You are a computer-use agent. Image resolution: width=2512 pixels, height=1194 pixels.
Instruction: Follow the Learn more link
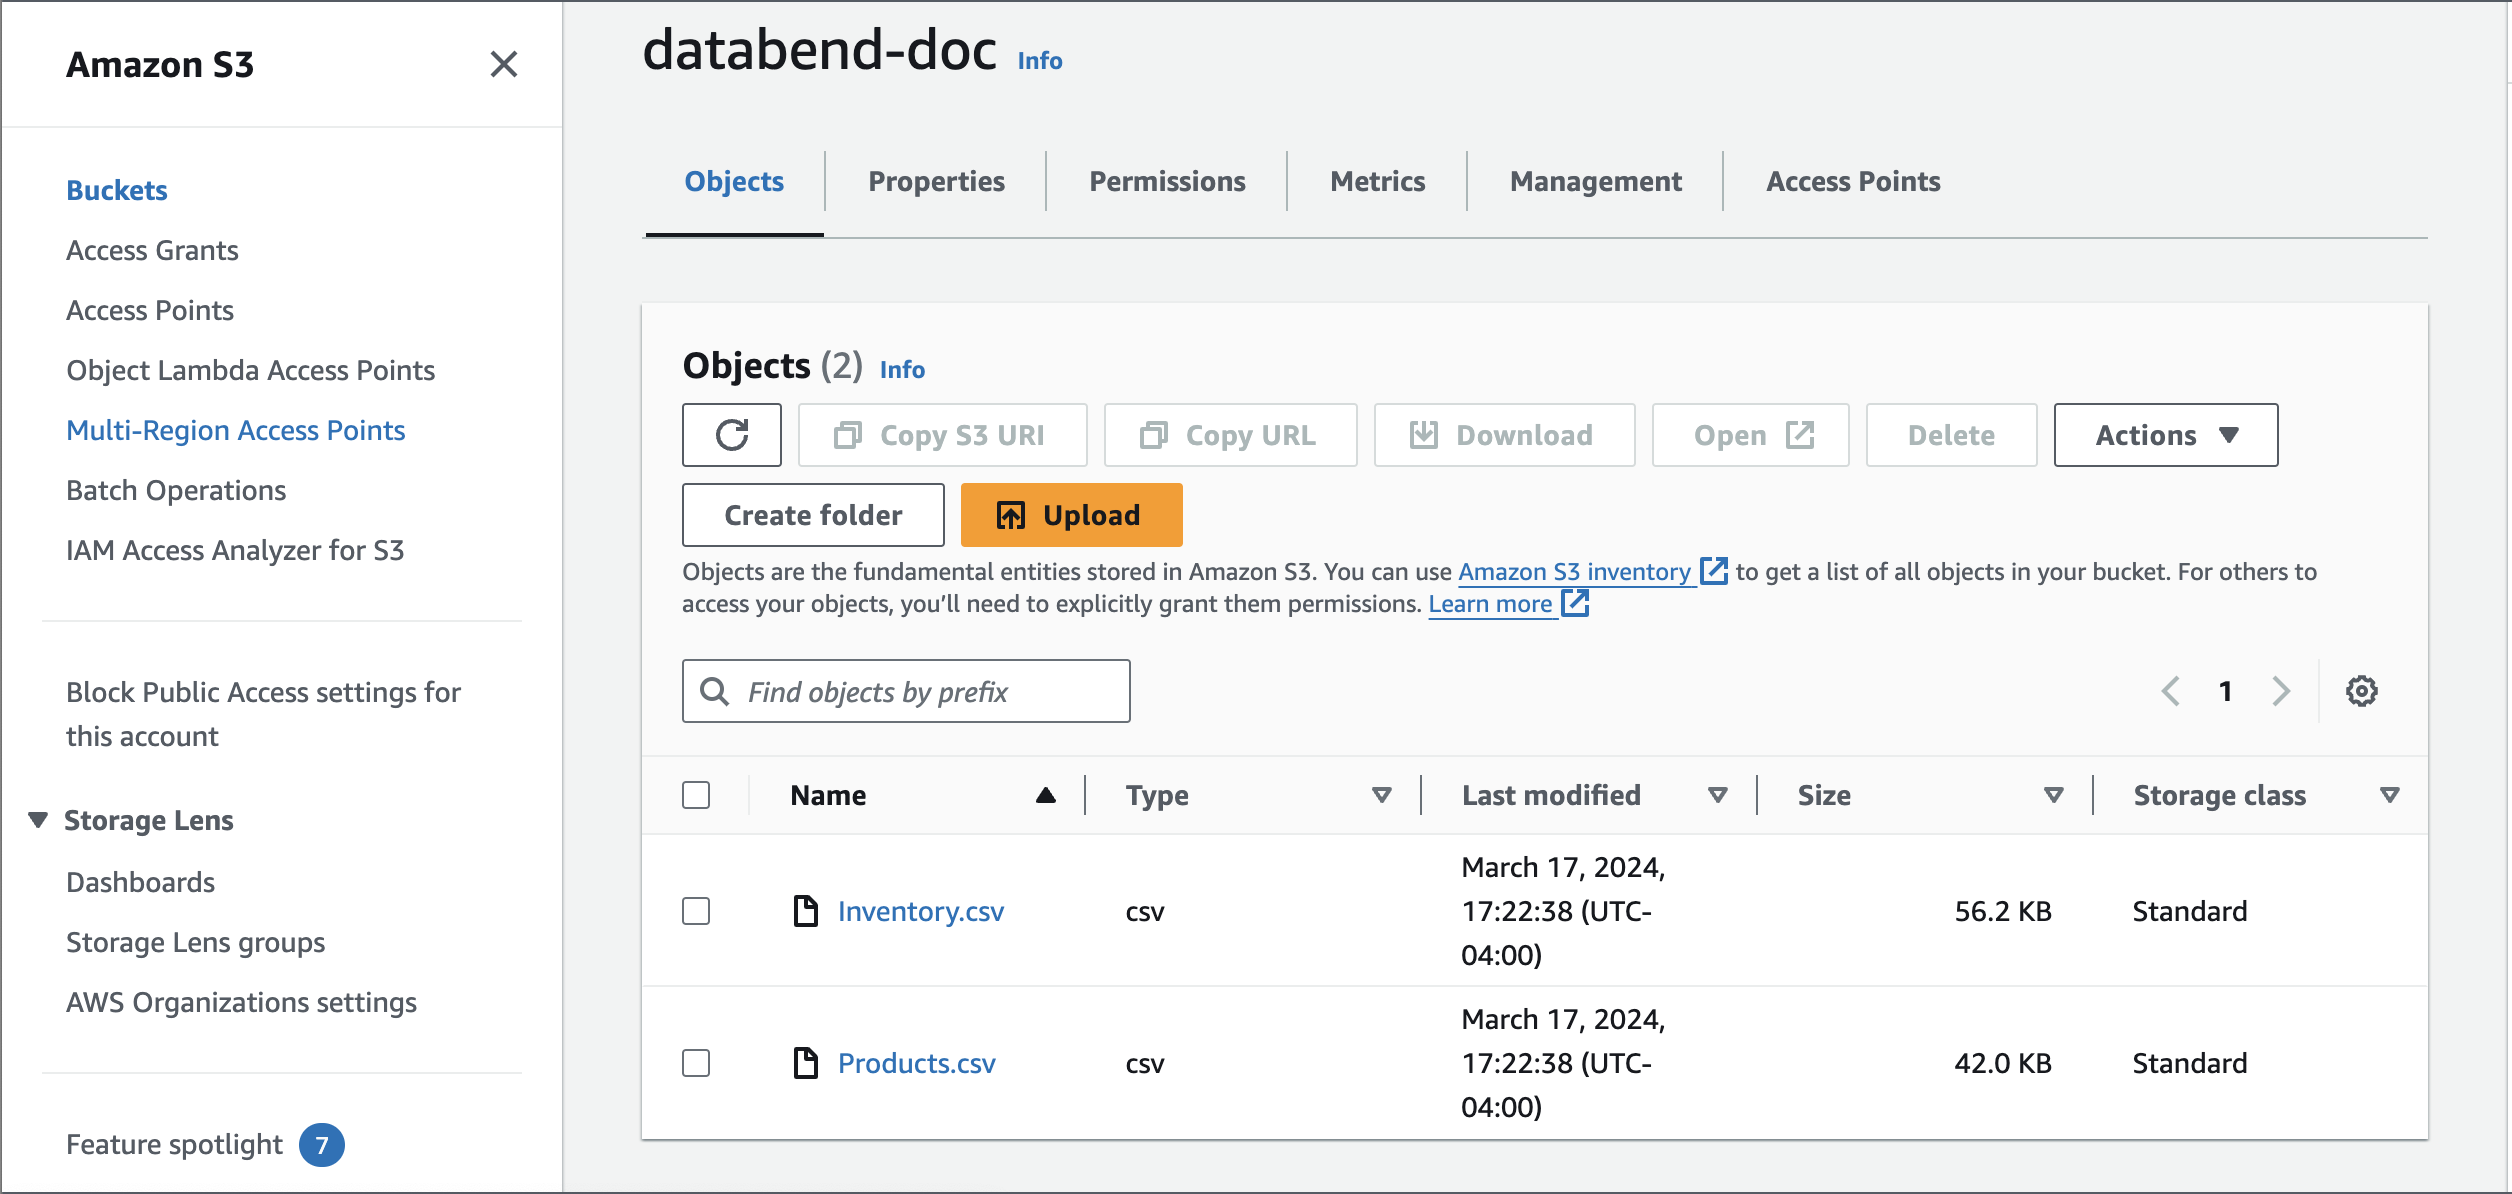[x=1490, y=604]
